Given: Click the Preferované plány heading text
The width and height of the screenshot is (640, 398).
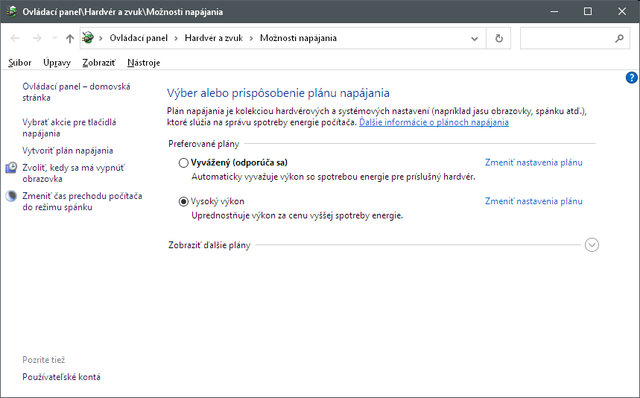Looking at the screenshot, I should tap(204, 144).
